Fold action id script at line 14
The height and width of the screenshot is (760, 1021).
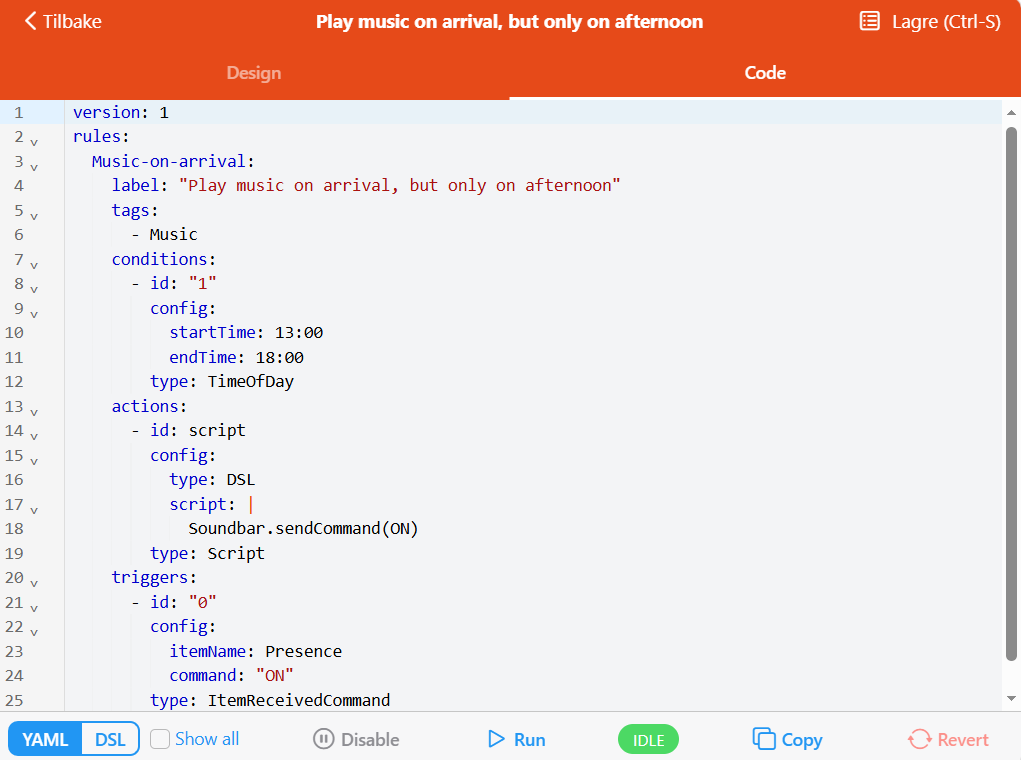coord(34,436)
